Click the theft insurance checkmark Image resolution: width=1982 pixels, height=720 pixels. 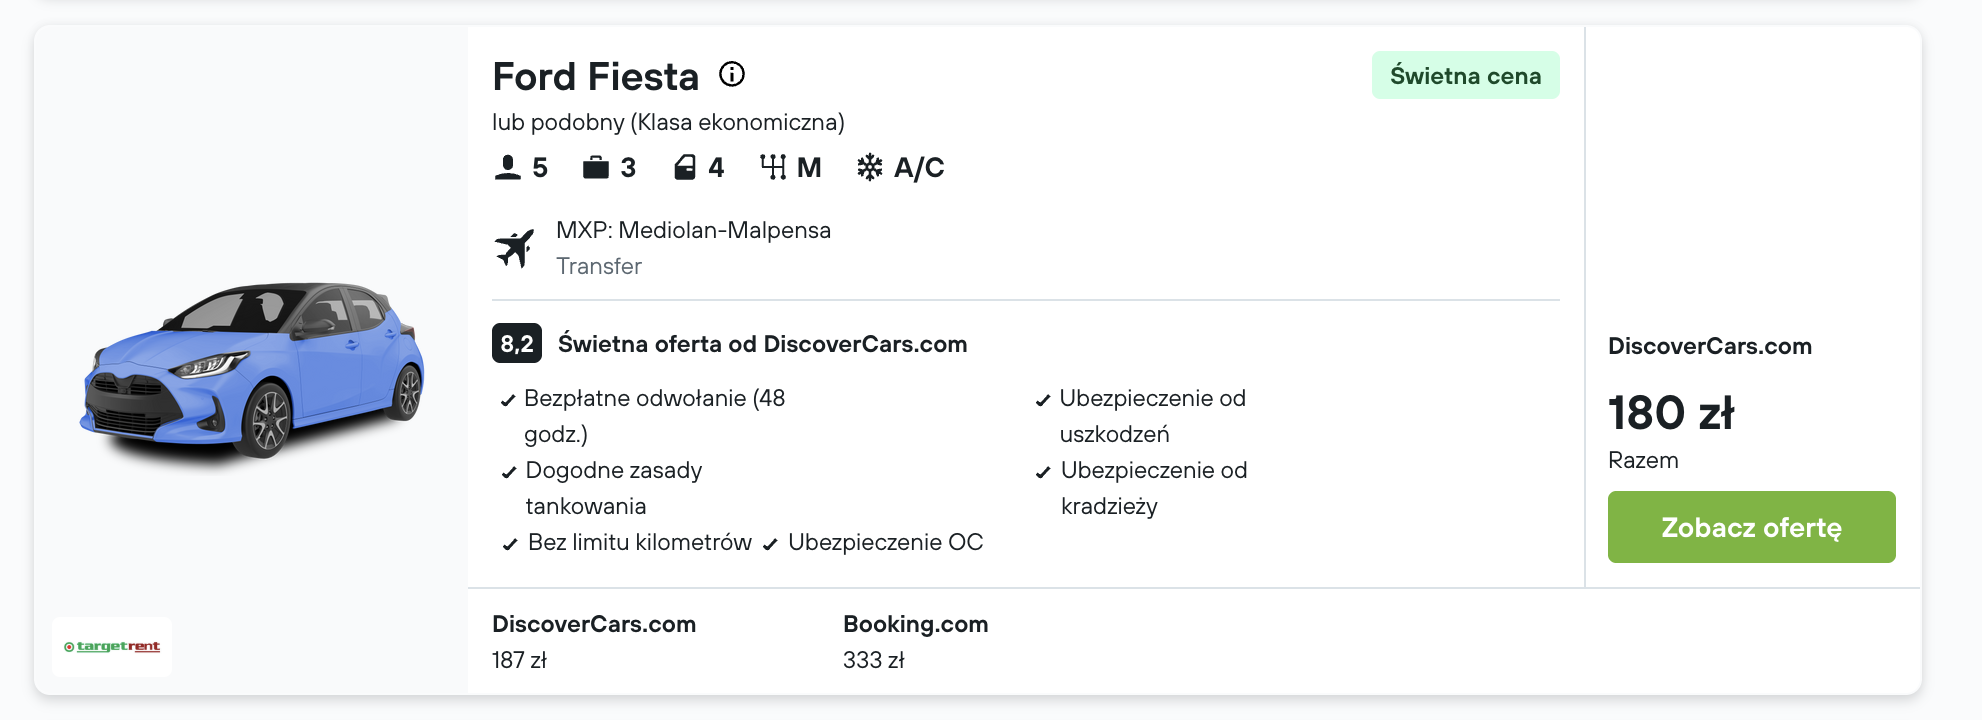pyautogui.click(x=1043, y=473)
